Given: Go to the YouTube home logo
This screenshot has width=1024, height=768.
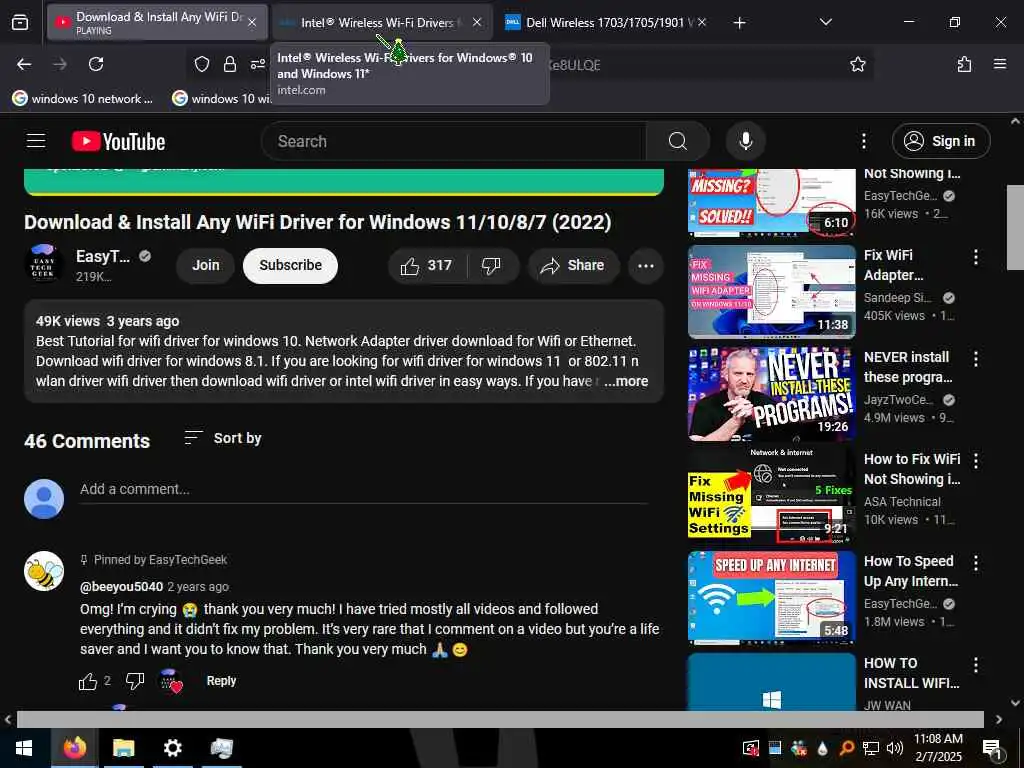Looking at the screenshot, I should (x=118, y=141).
